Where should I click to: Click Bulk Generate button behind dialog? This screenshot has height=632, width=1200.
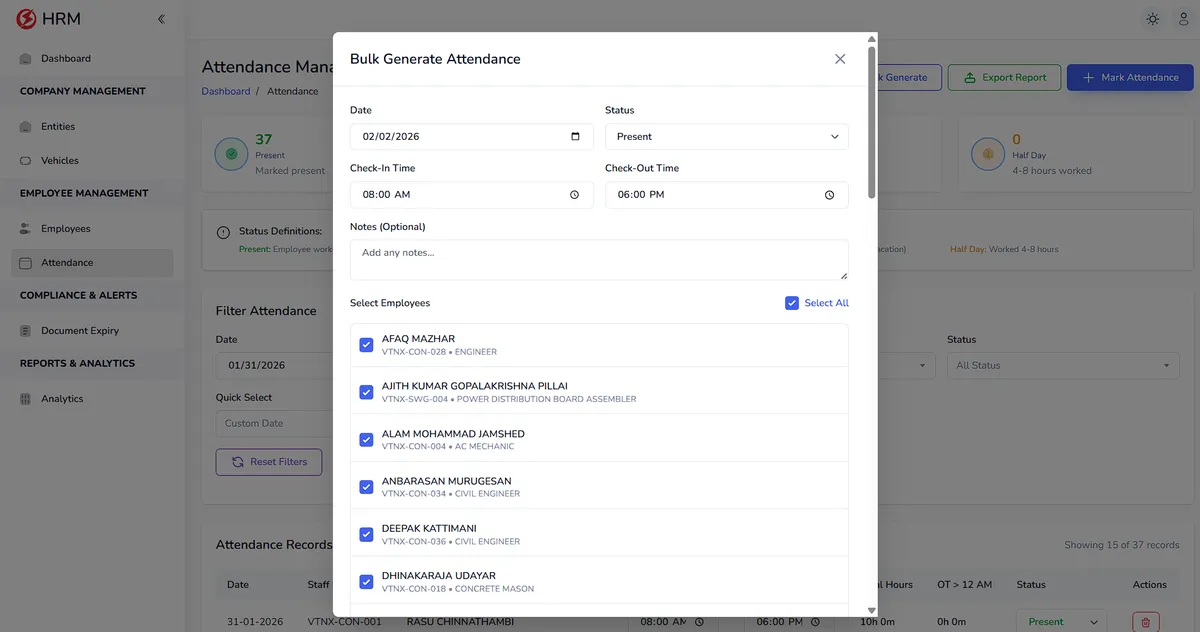coord(909,78)
